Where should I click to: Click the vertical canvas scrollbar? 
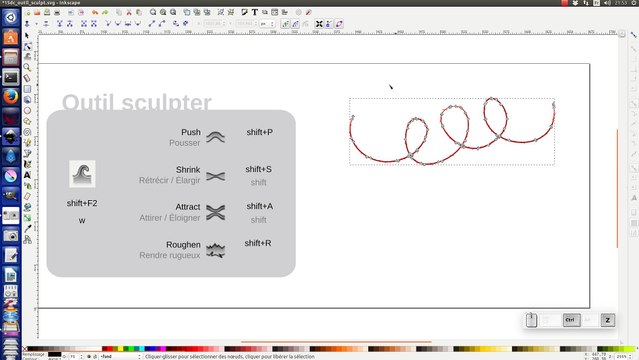[618, 188]
